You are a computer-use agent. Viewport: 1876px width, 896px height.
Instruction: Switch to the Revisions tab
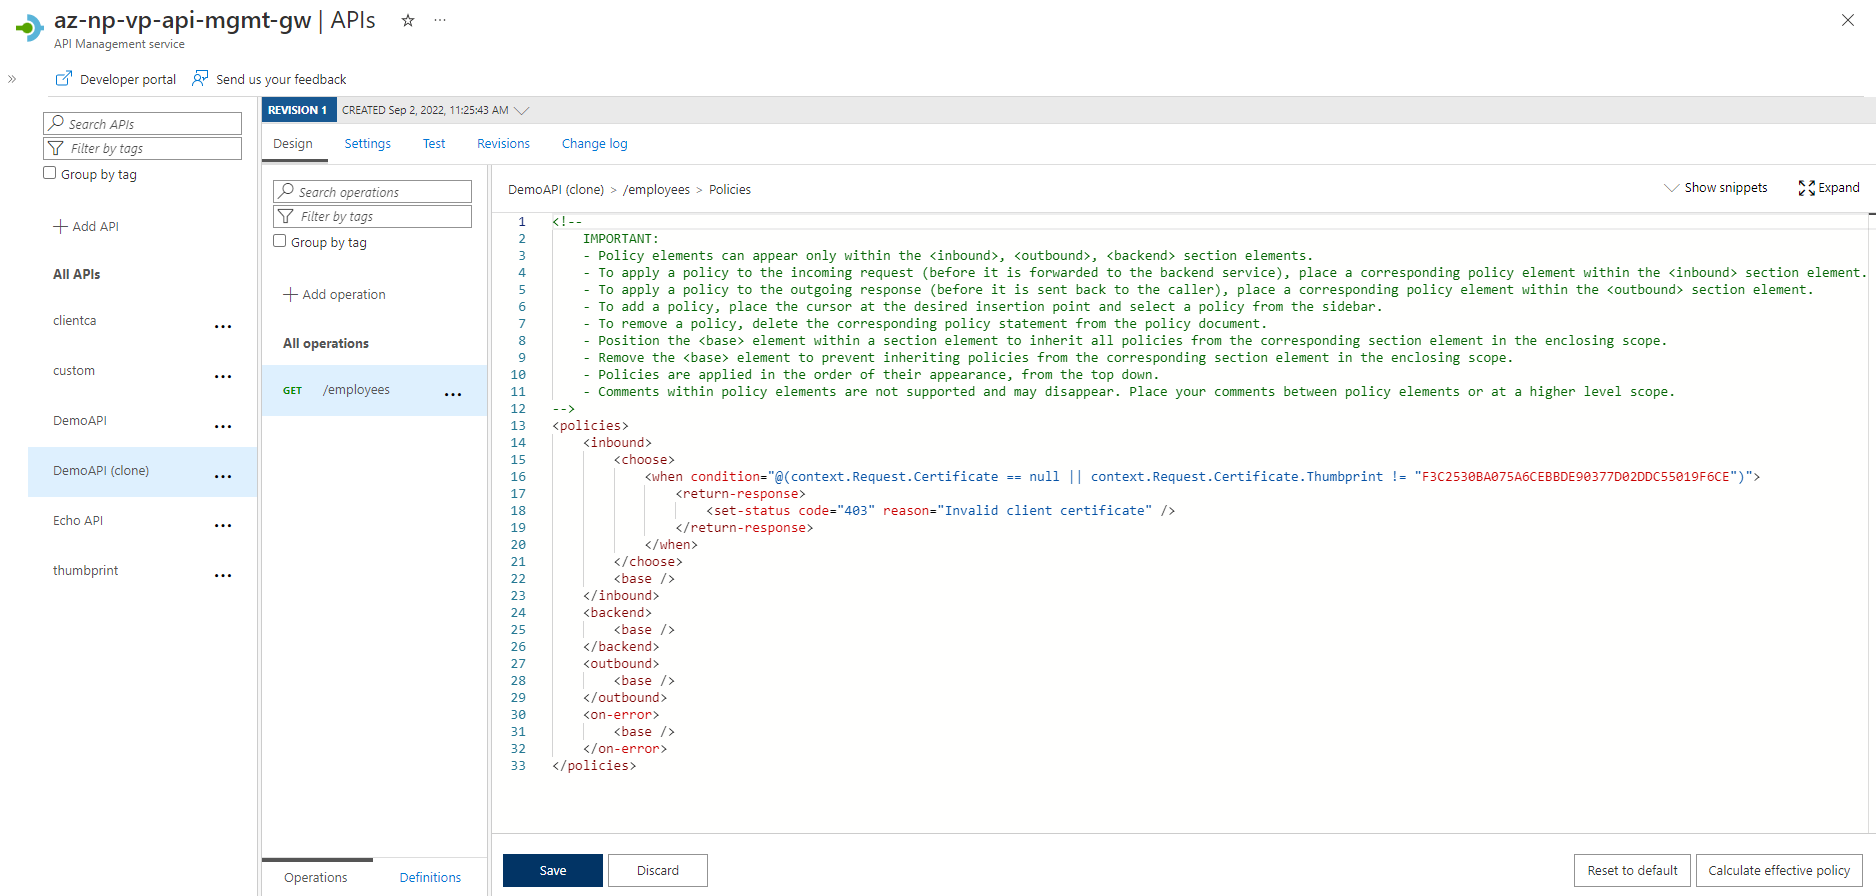pos(503,144)
